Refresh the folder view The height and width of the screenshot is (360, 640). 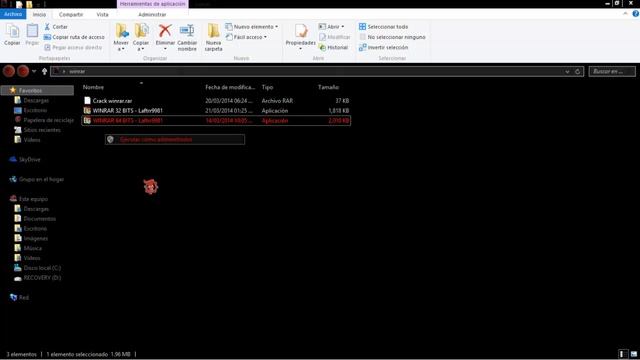(x=578, y=71)
